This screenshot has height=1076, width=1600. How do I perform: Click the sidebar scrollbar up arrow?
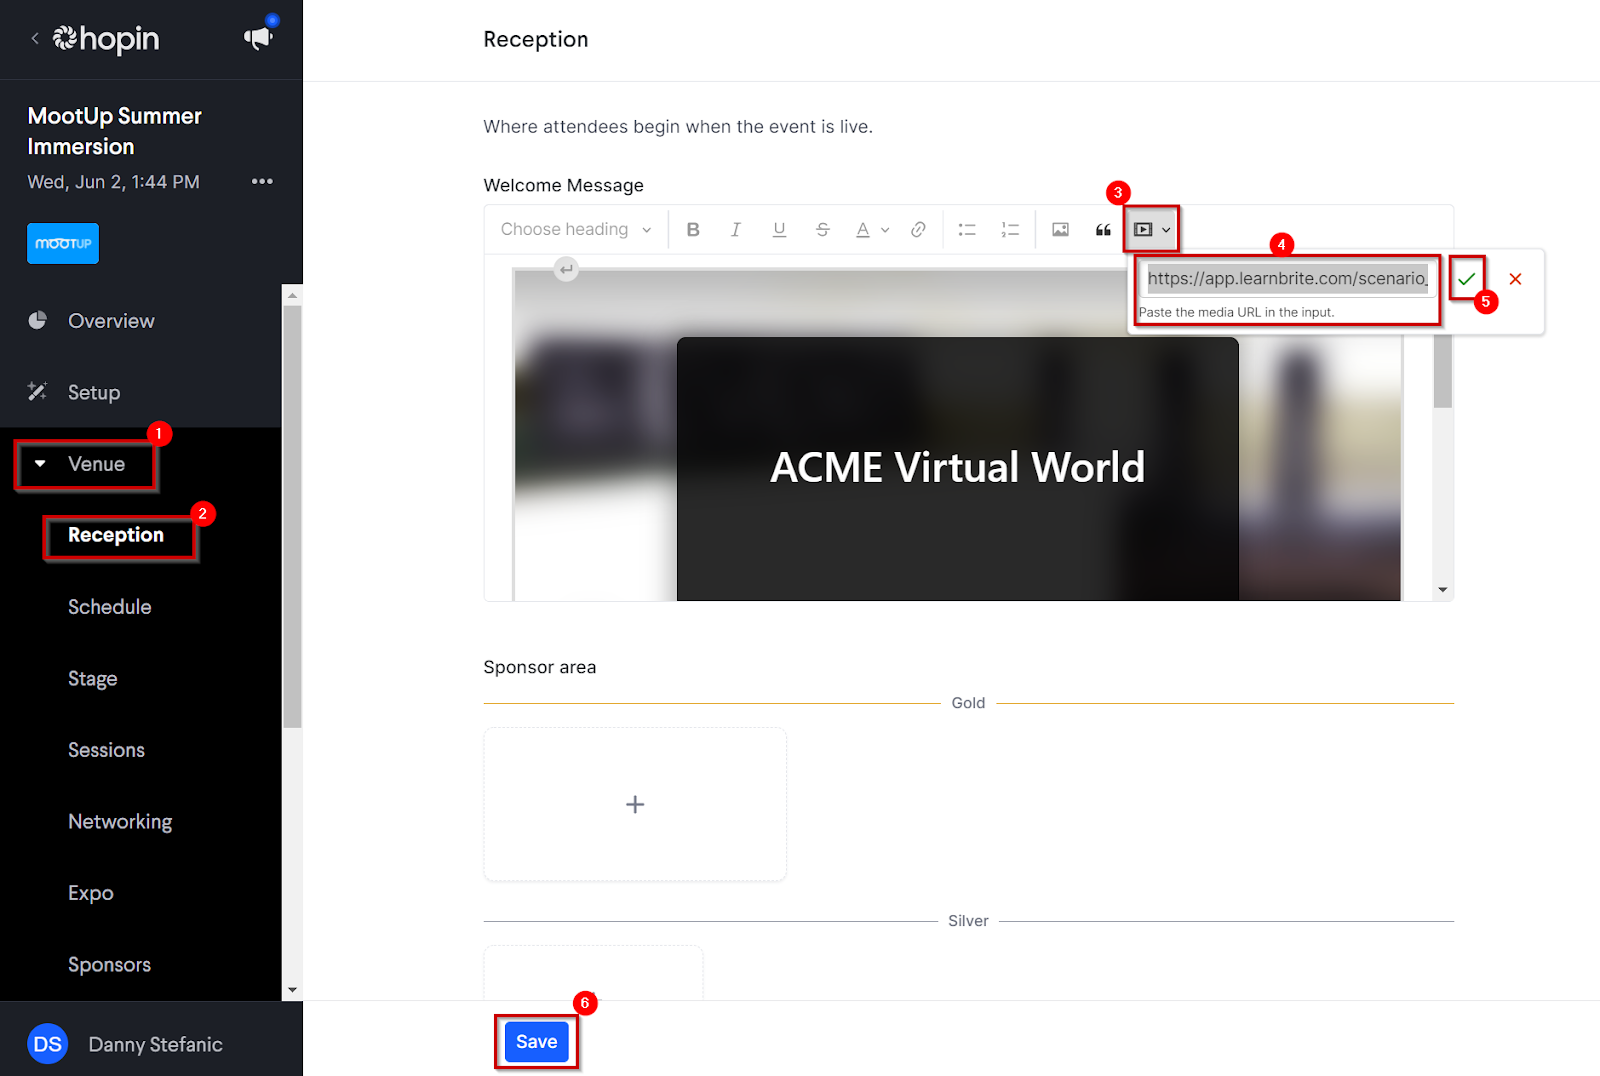pos(292,295)
